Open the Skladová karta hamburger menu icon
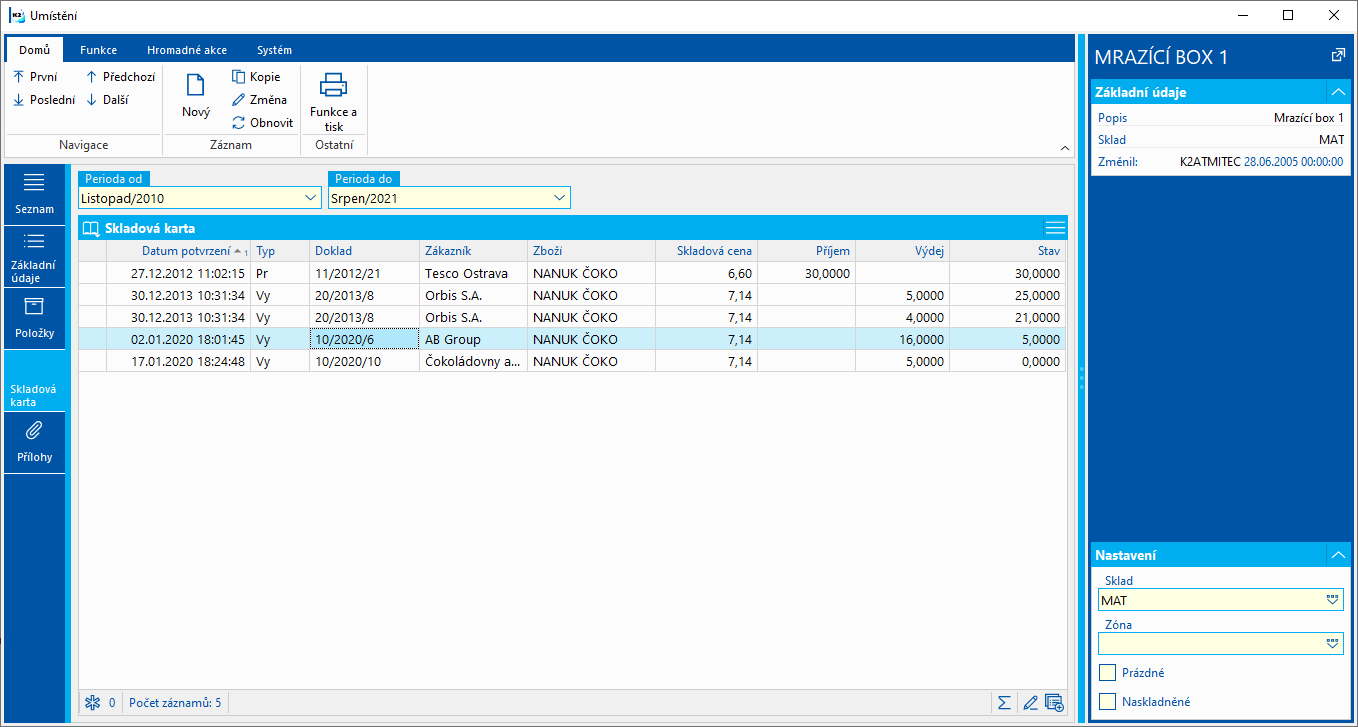Viewport: 1358px width, 727px height. (1055, 227)
